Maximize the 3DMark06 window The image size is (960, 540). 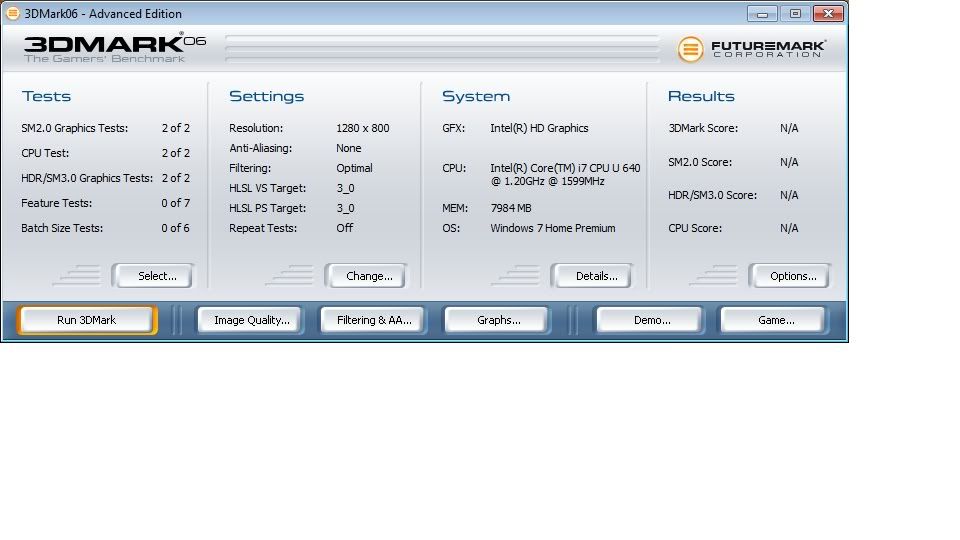tap(795, 13)
